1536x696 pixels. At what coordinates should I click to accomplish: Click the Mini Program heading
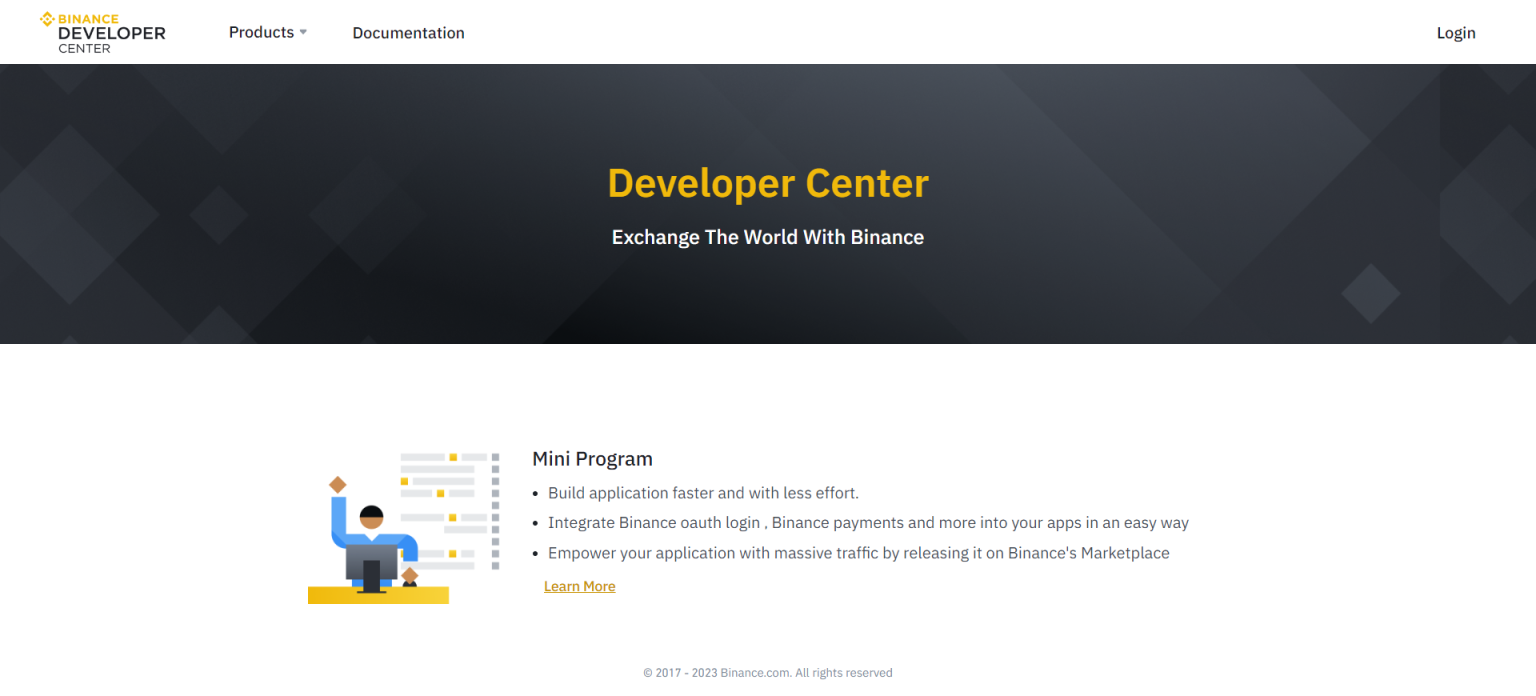point(592,459)
